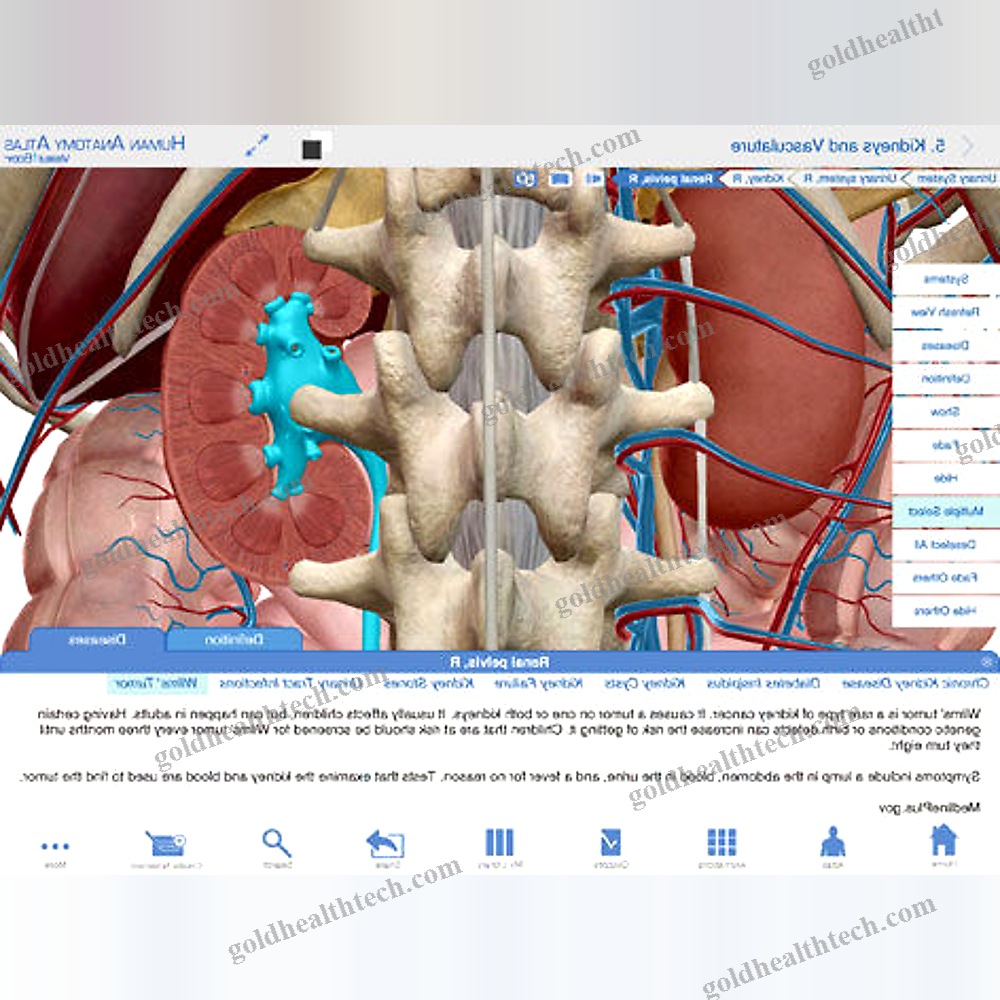
Task: Toggle Multiple Select in the side menu
Action: click(945, 511)
